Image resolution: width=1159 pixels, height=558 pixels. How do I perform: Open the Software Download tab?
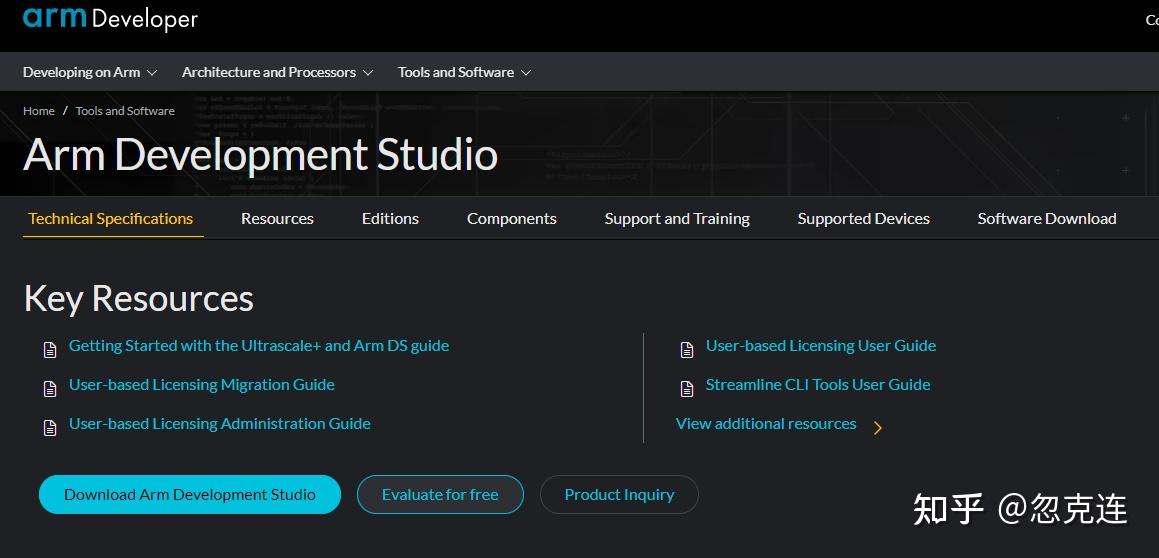[1046, 218]
